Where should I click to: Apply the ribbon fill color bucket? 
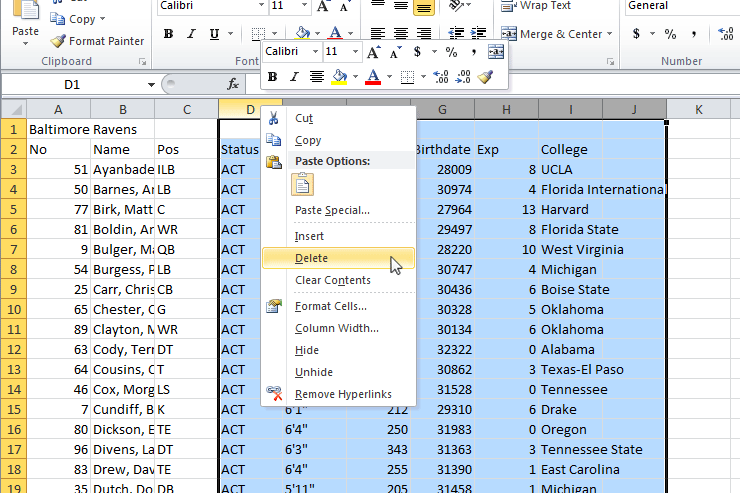(x=302, y=33)
